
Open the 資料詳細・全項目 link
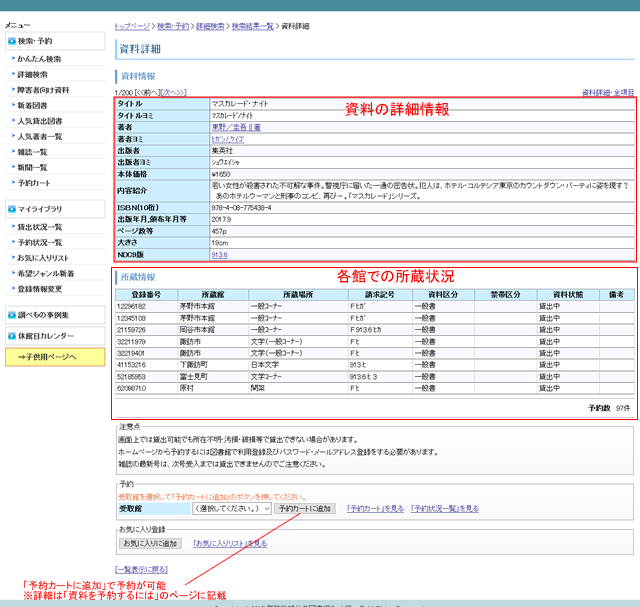tap(608, 93)
